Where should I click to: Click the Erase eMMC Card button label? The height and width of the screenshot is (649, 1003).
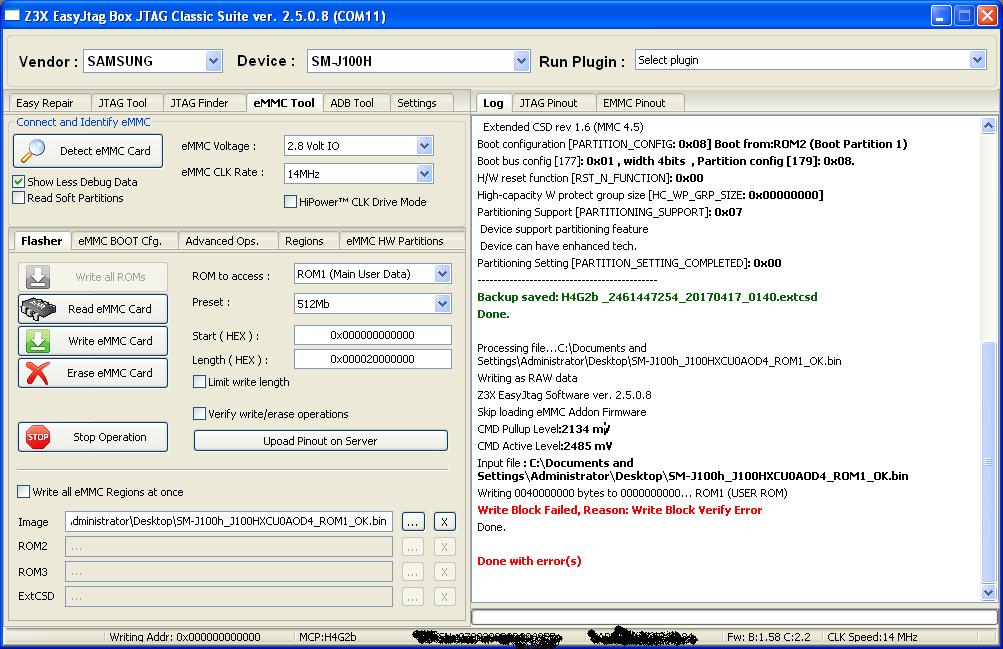click(110, 373)
